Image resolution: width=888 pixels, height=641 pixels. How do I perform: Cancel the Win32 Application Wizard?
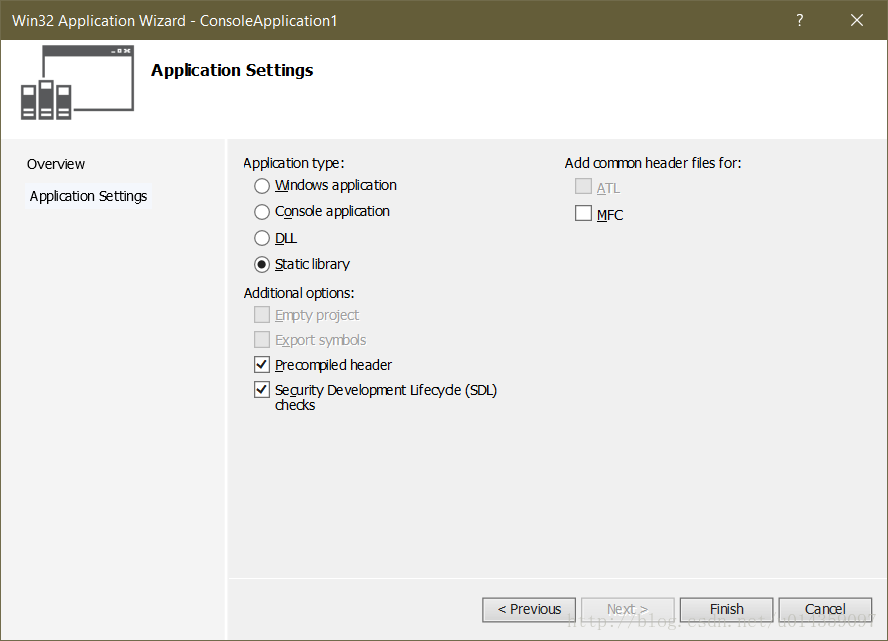(x=825, y=609)
